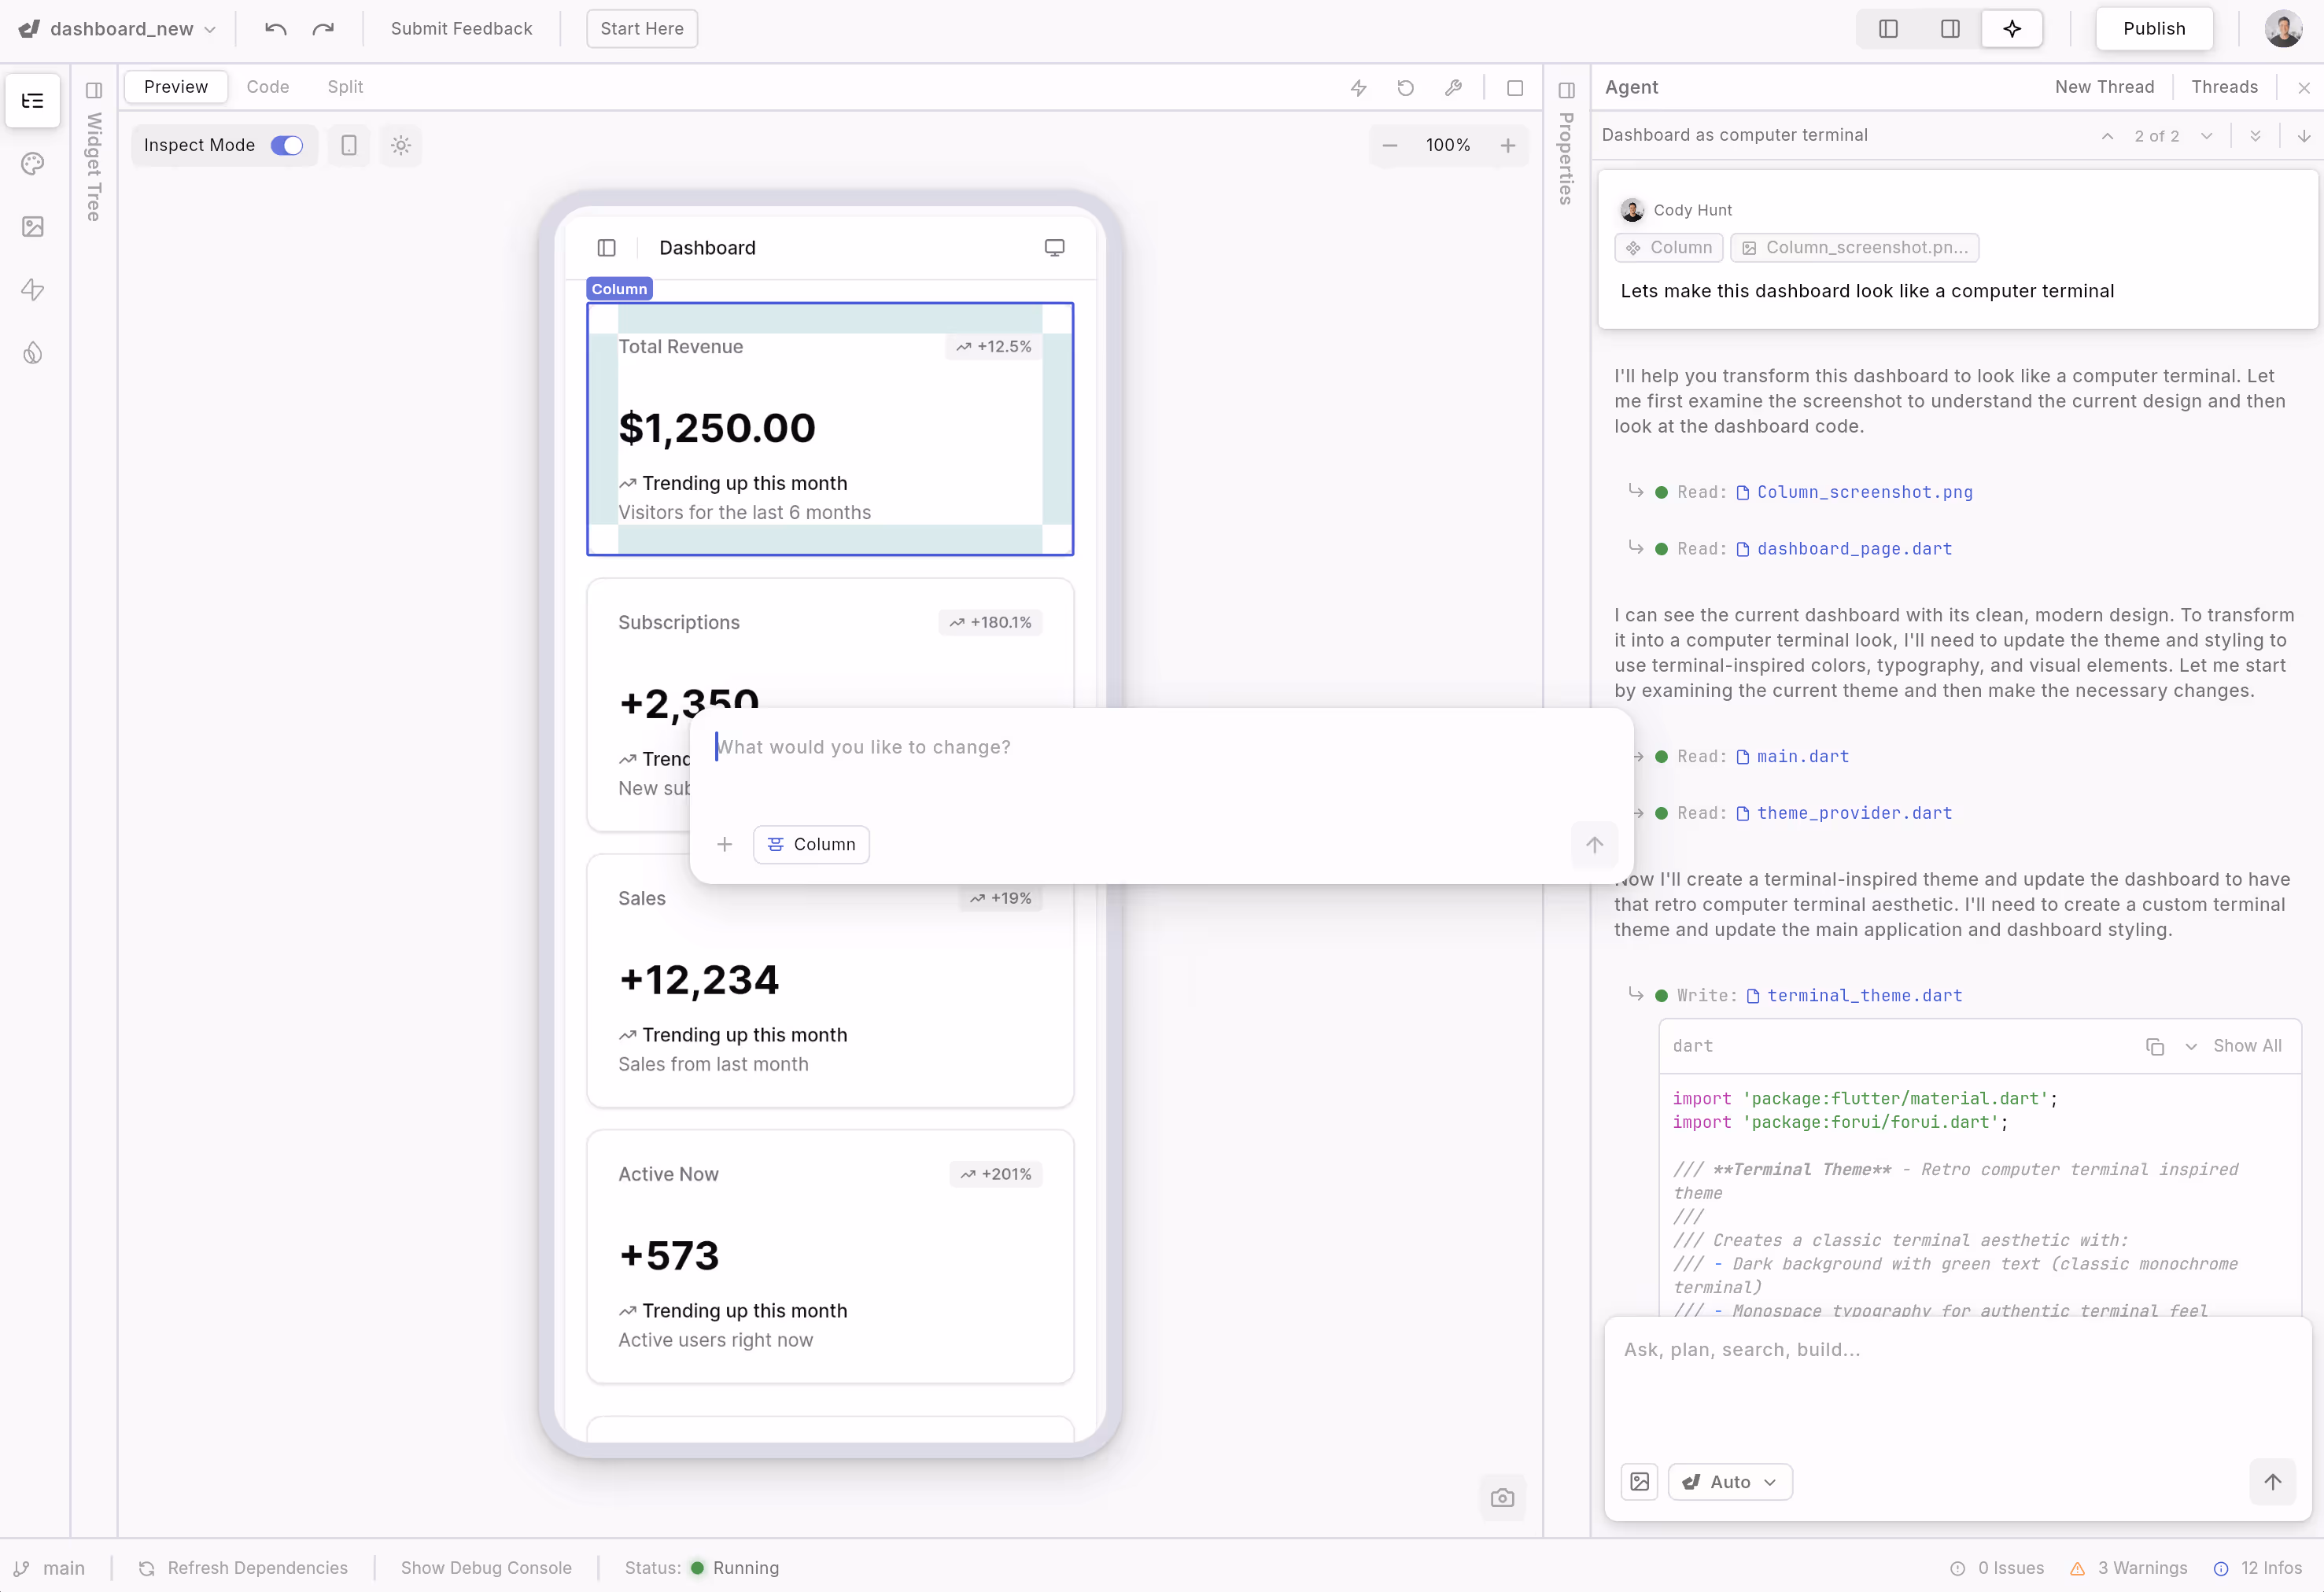
Task: Switch to the Split view tab
Action: tap(345, 87)
